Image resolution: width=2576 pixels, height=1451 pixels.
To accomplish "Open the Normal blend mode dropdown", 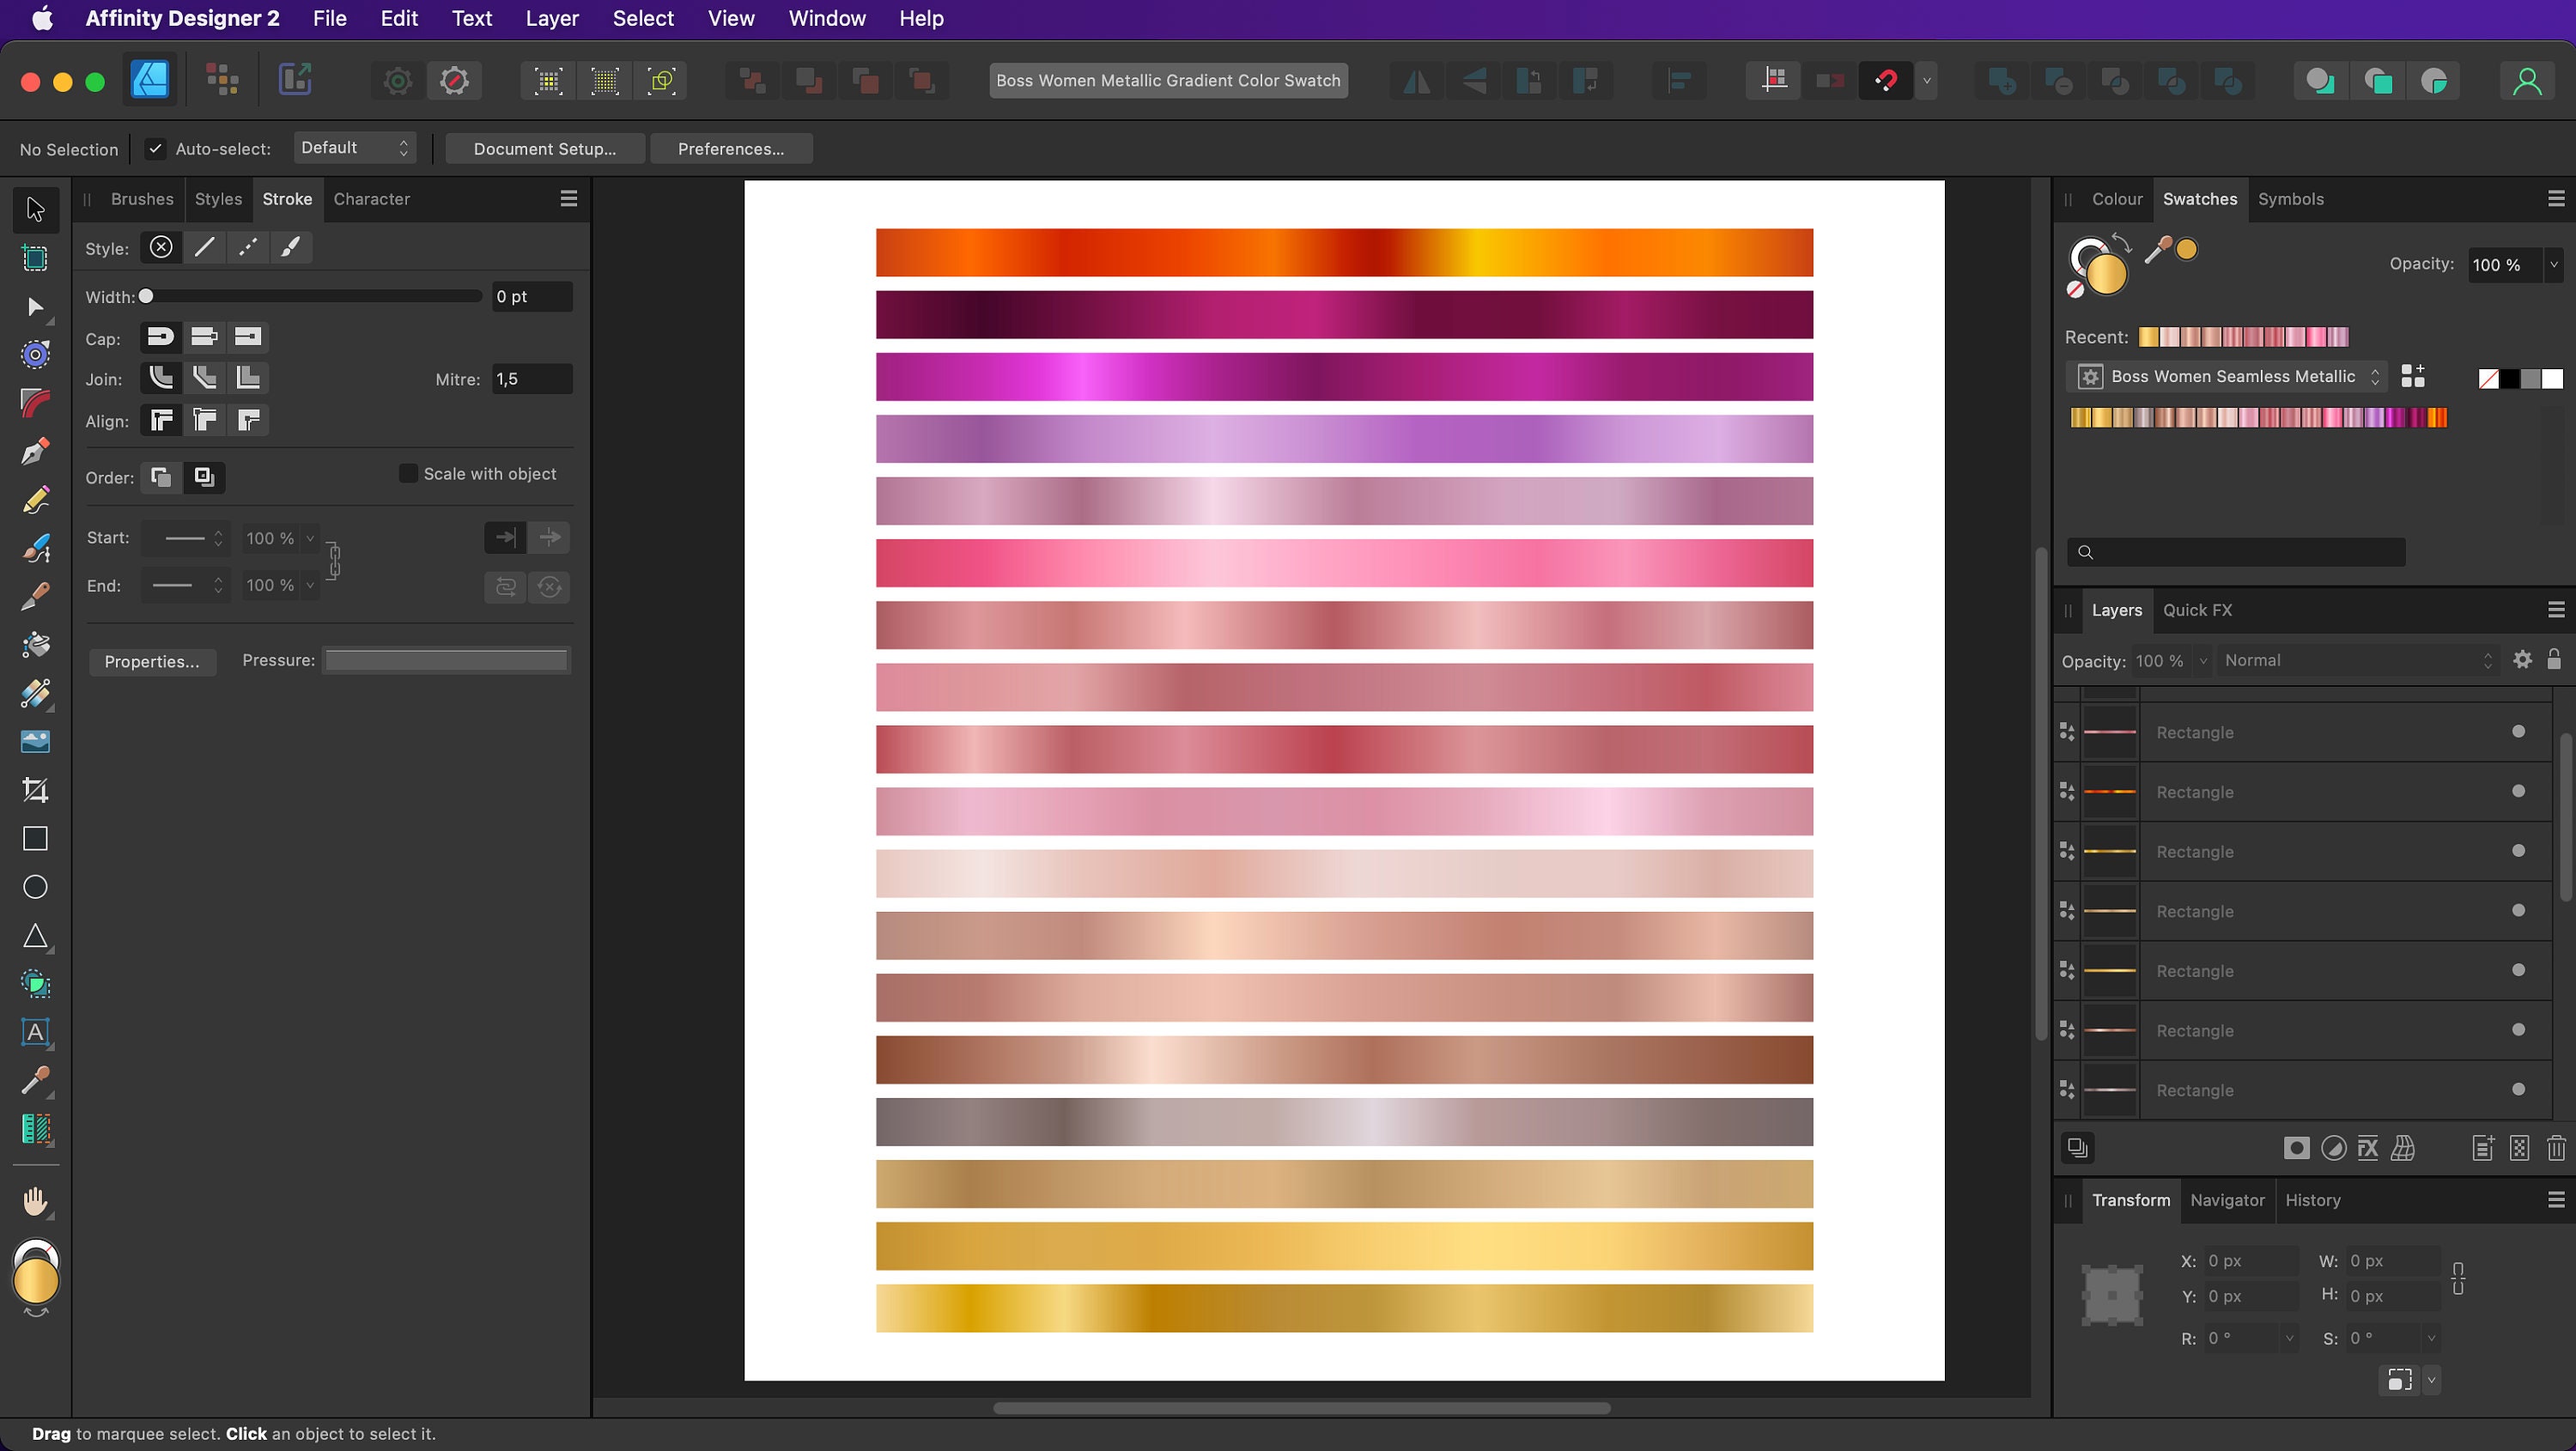I will pos(2360,660).
